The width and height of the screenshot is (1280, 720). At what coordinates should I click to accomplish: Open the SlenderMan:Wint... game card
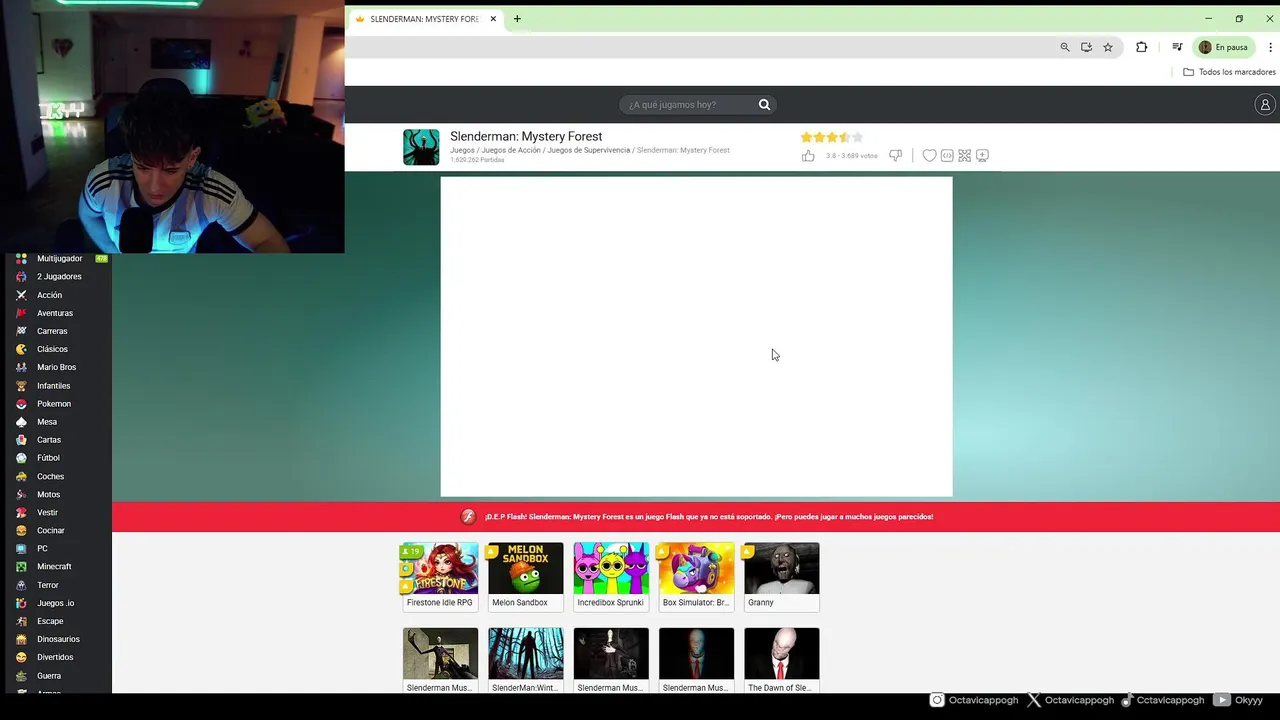coord(525,661)
